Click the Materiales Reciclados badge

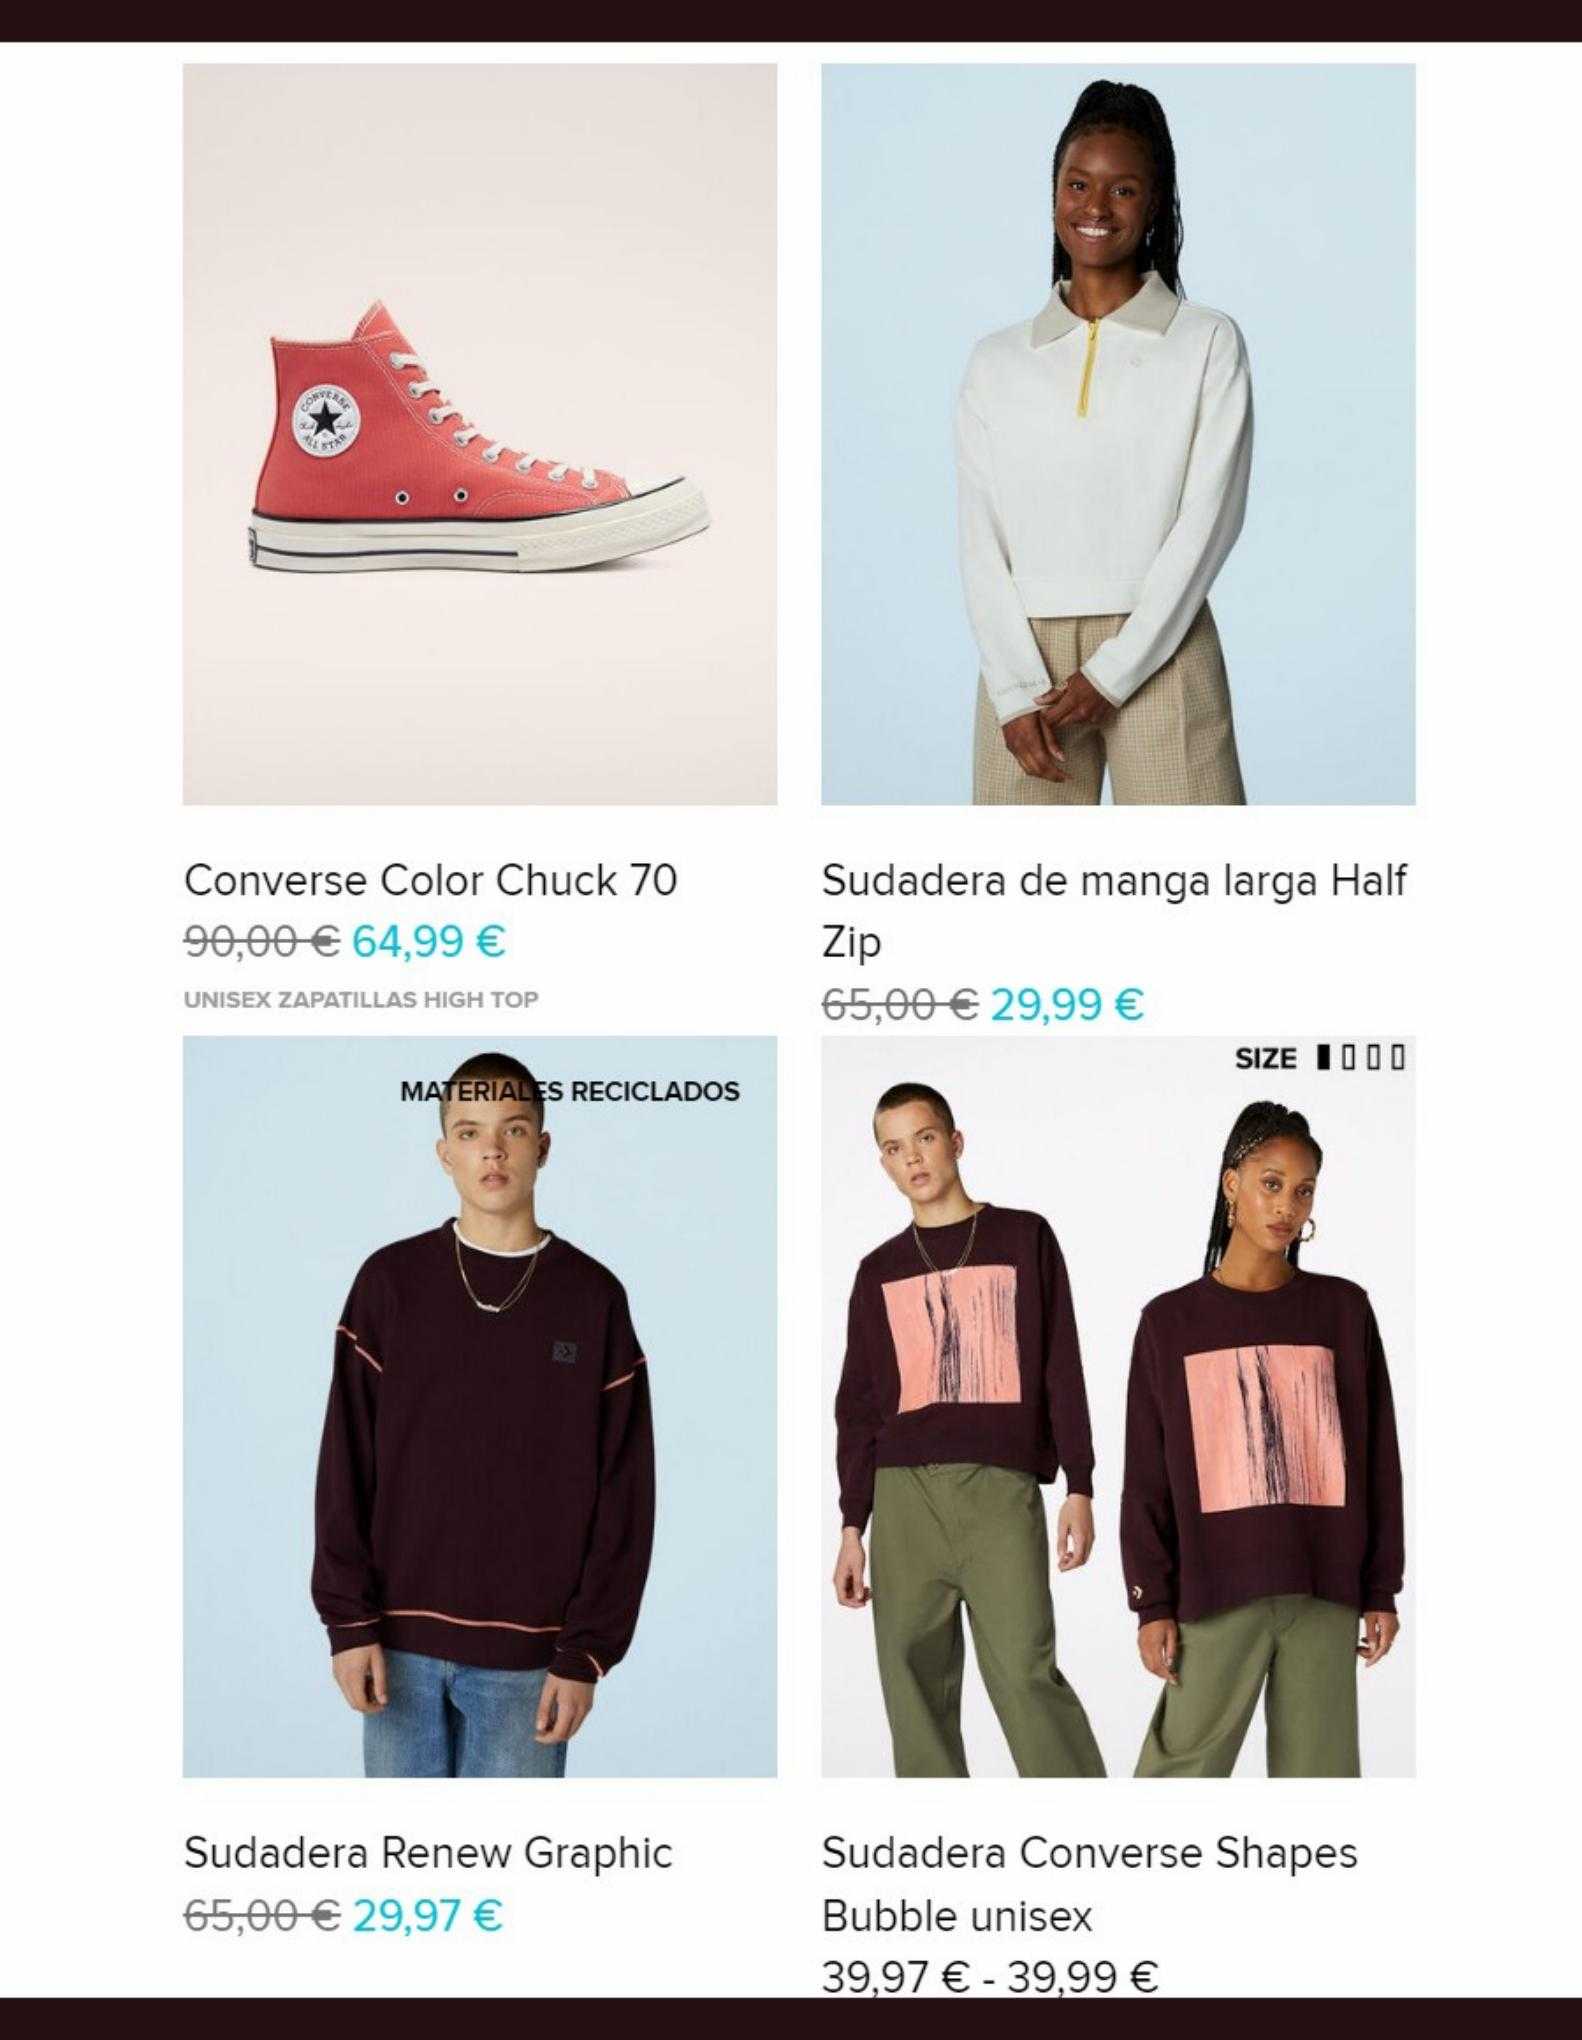pos(570,1091)
